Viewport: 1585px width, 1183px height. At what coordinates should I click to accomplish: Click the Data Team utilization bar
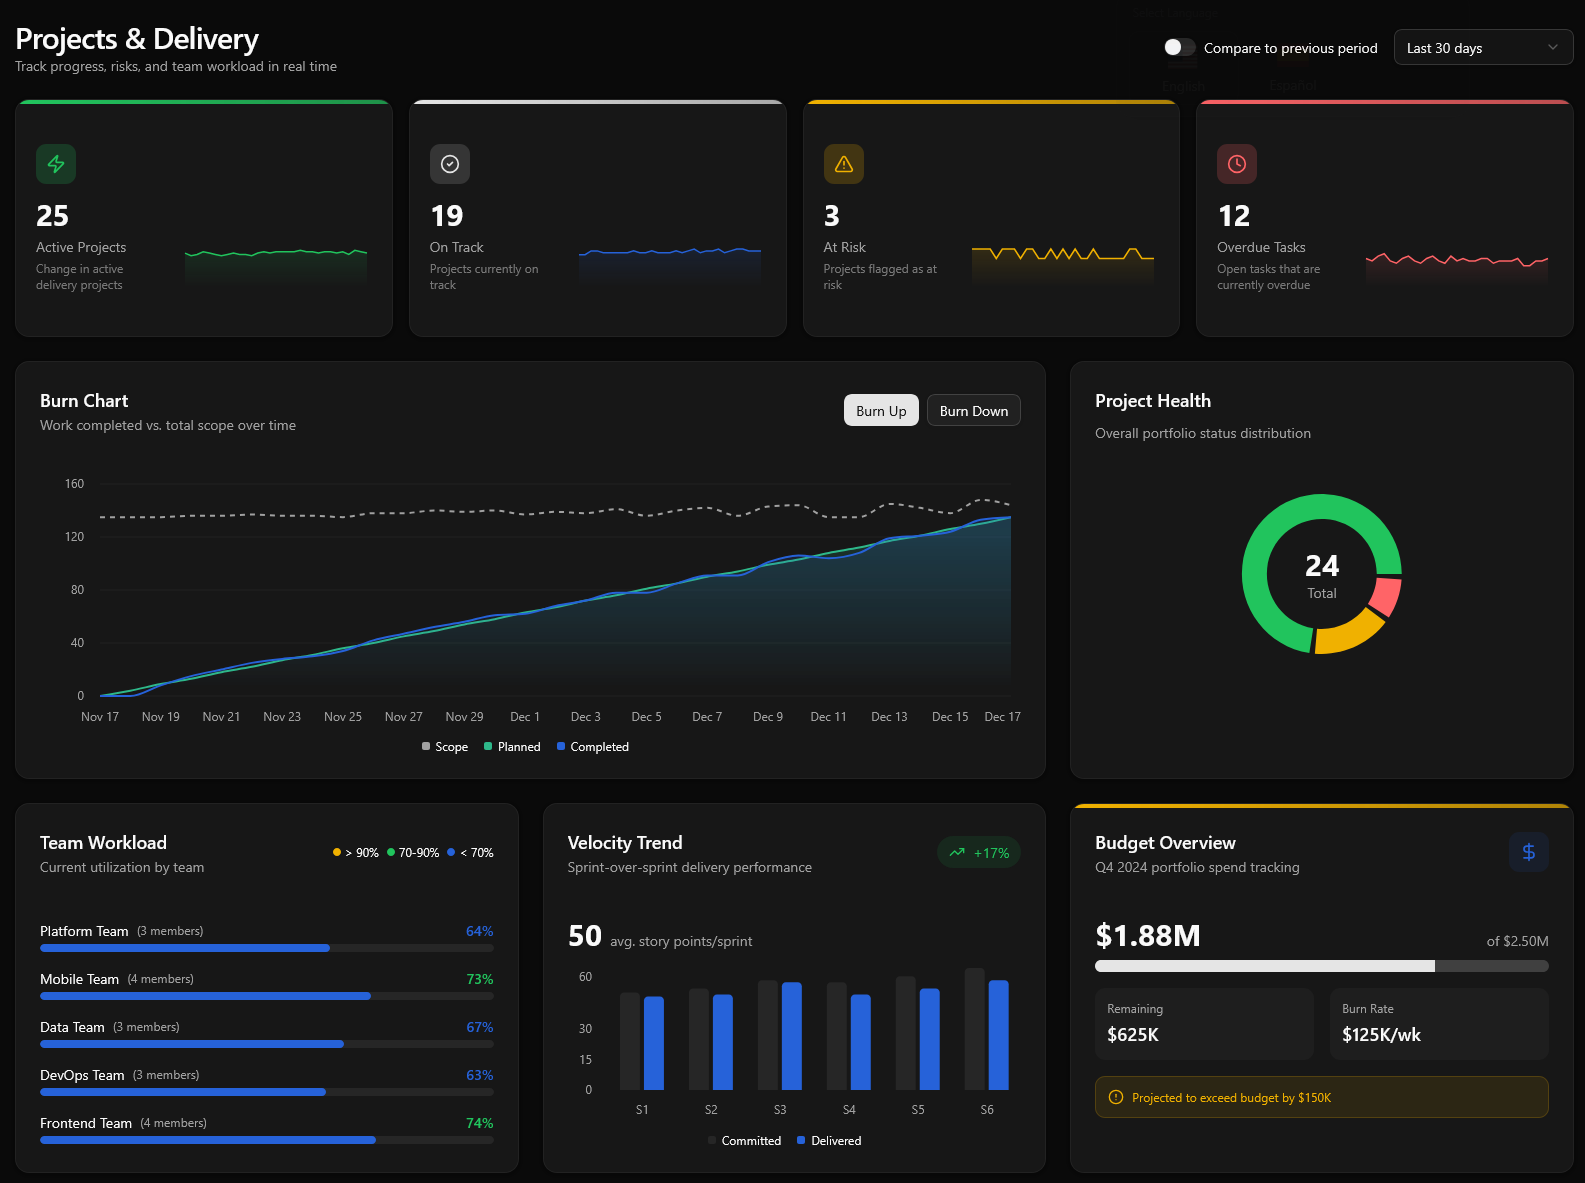pos(267,1044)
